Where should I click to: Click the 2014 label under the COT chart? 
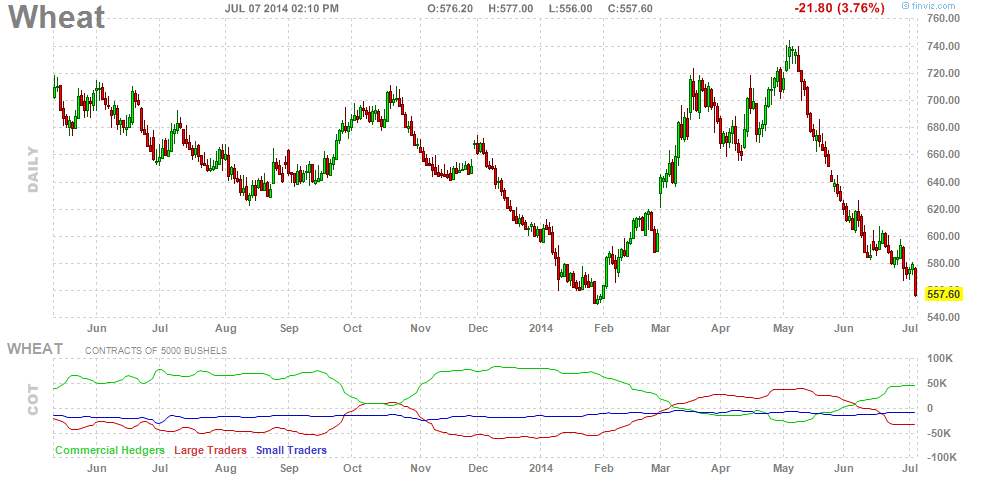tap(541, 469)
